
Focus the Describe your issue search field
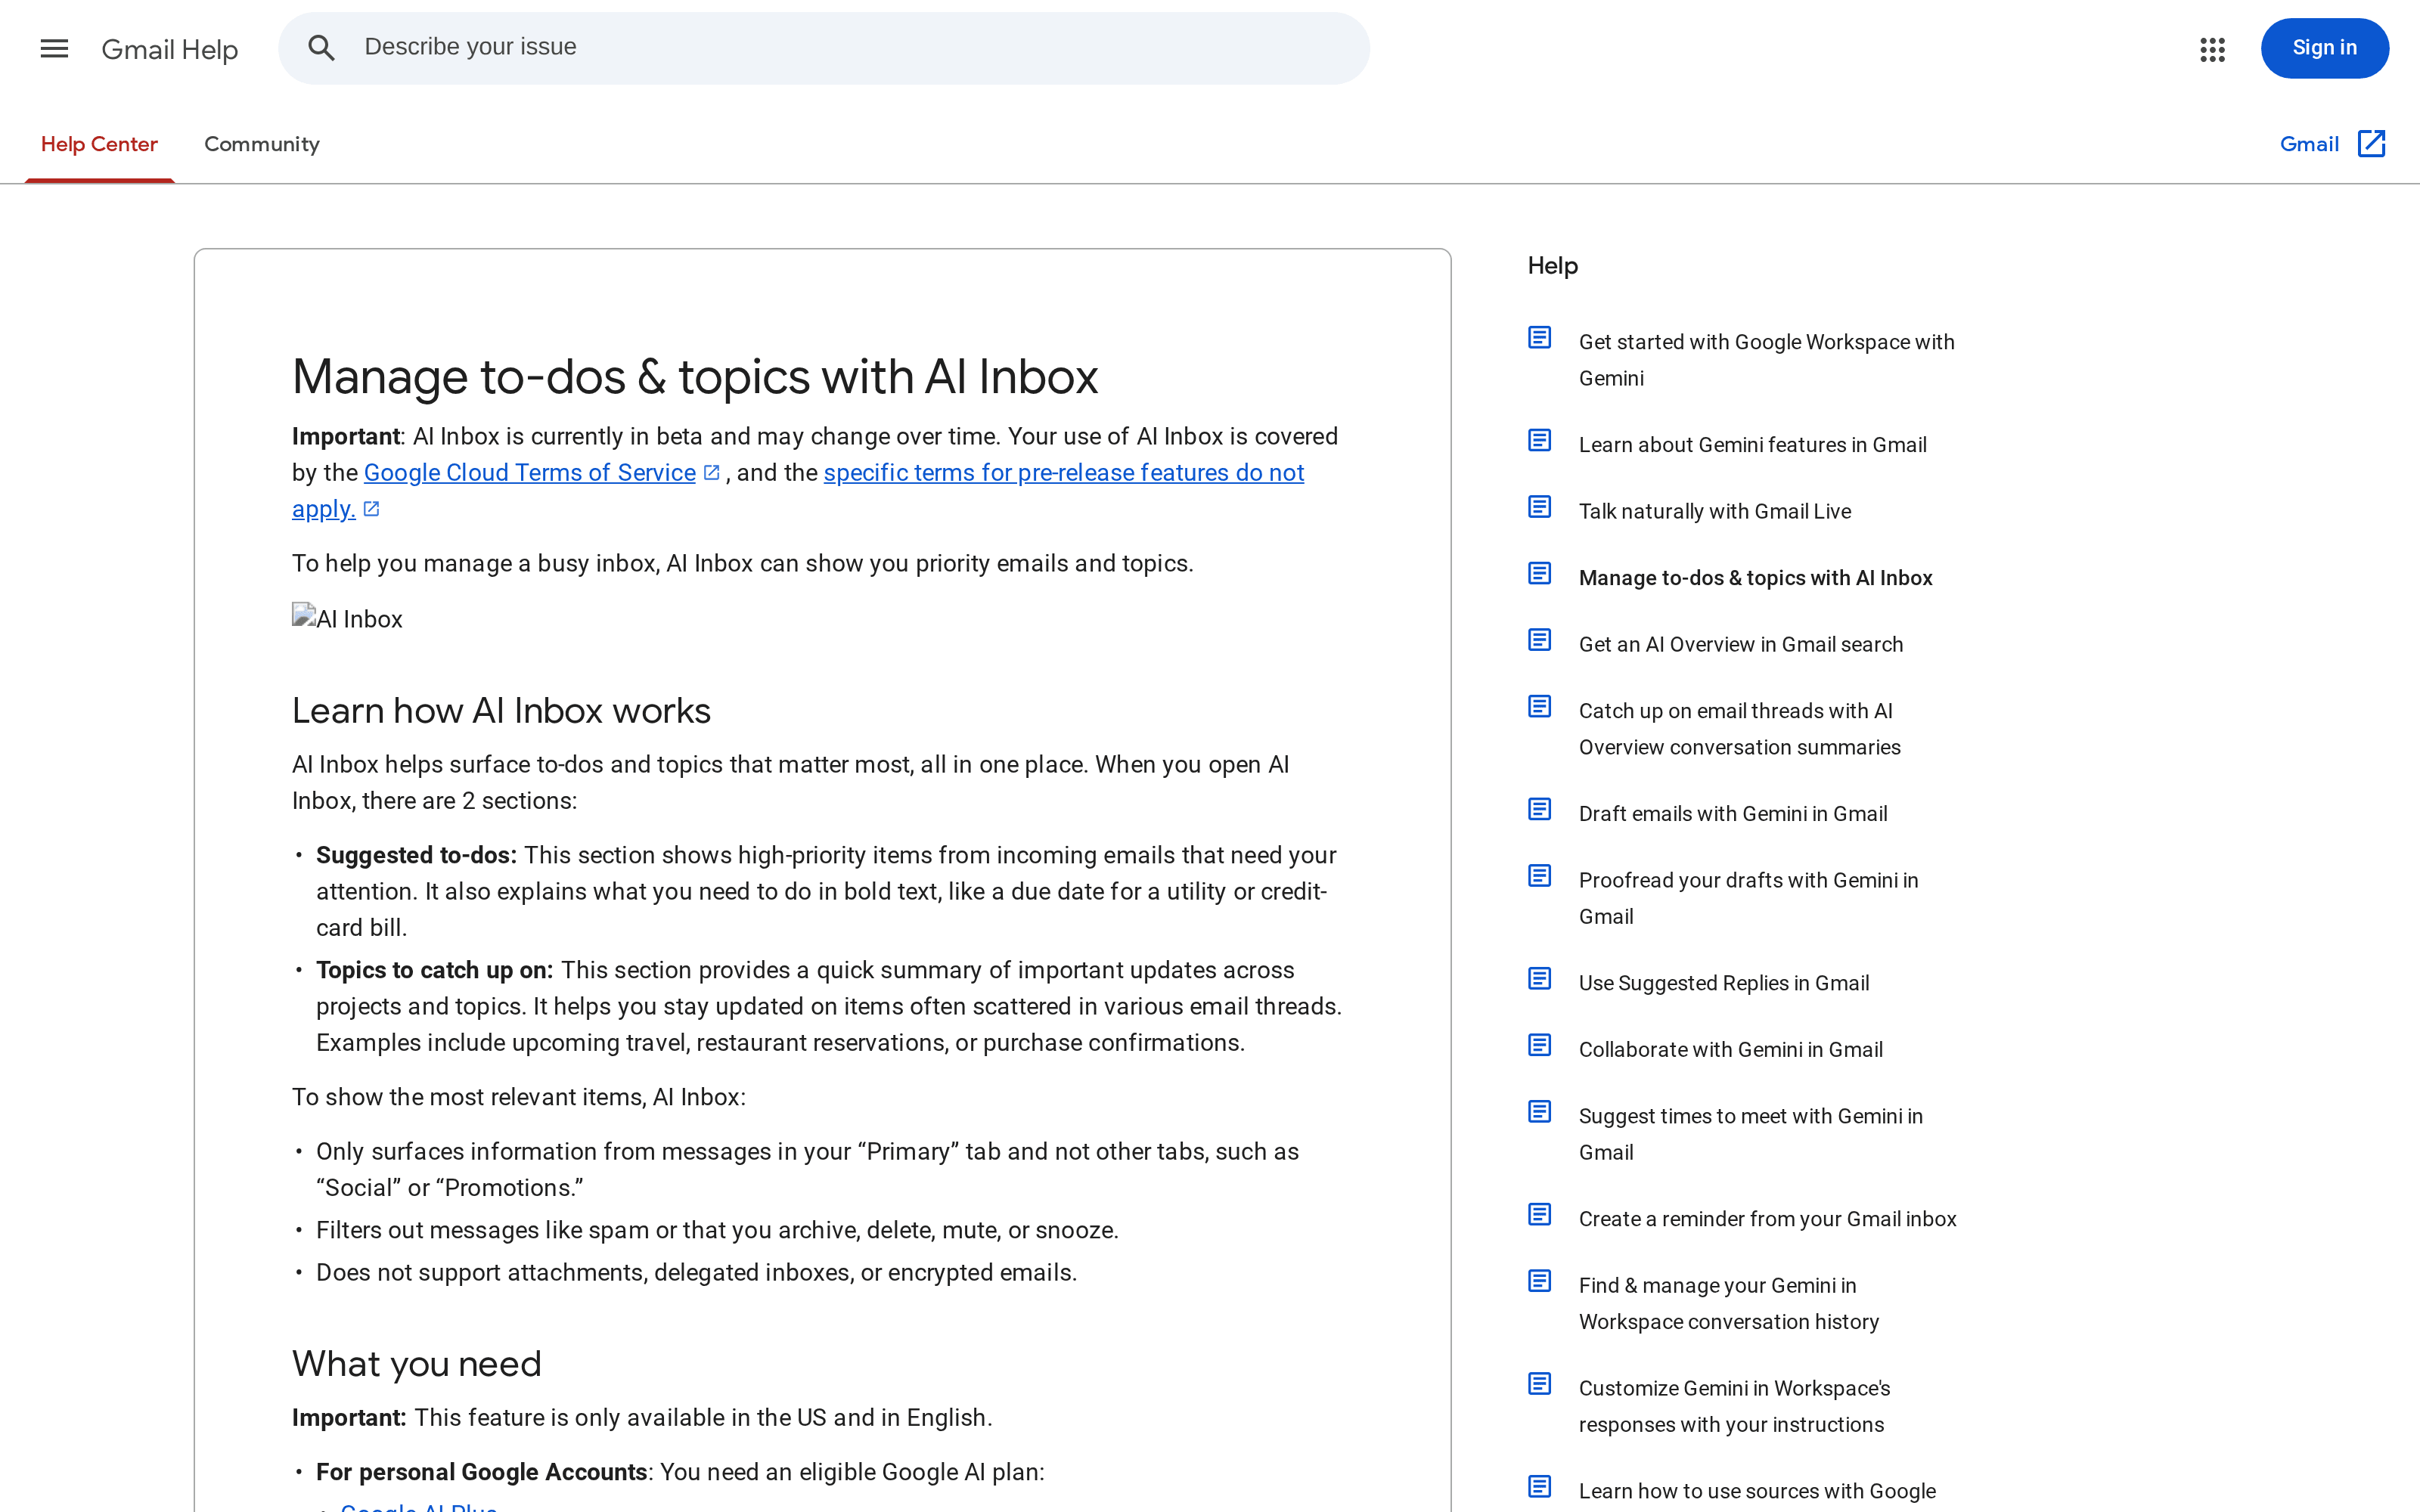click(823, 48)
